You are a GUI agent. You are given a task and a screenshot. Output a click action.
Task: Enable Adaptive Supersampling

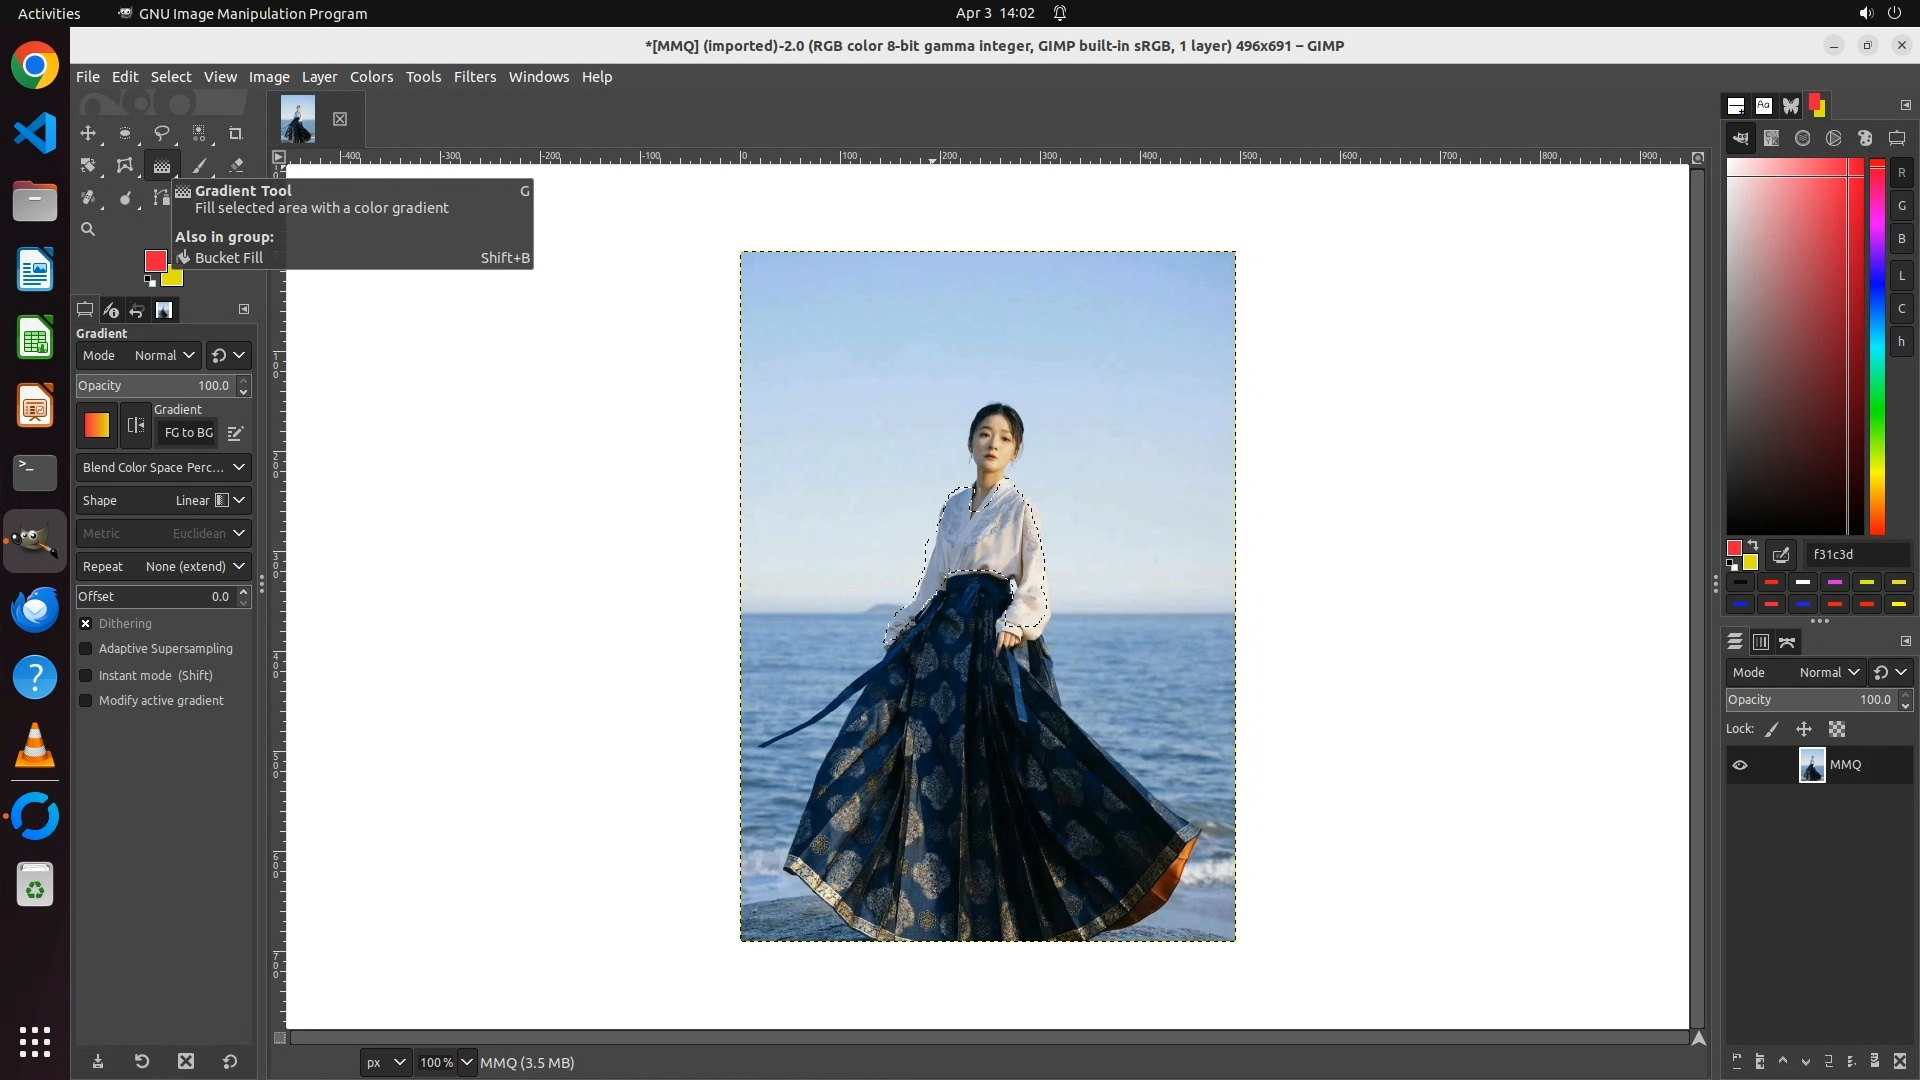pyautogui.click(x=86, y=649)
